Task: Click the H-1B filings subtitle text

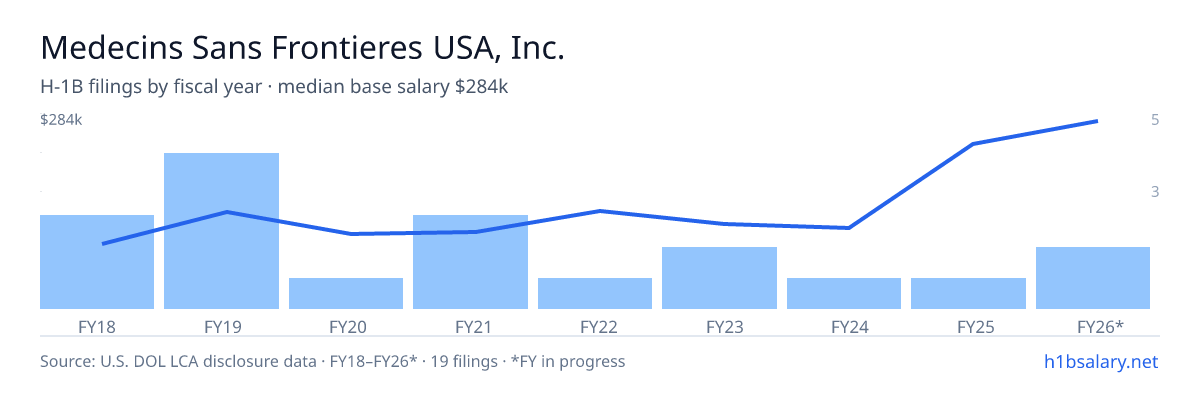Action: [274, 87]
